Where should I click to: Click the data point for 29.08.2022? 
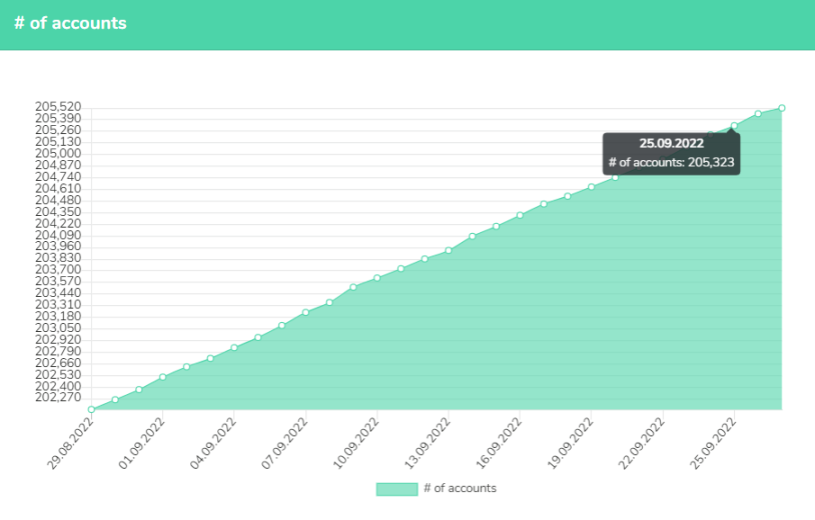coord(91,409)
